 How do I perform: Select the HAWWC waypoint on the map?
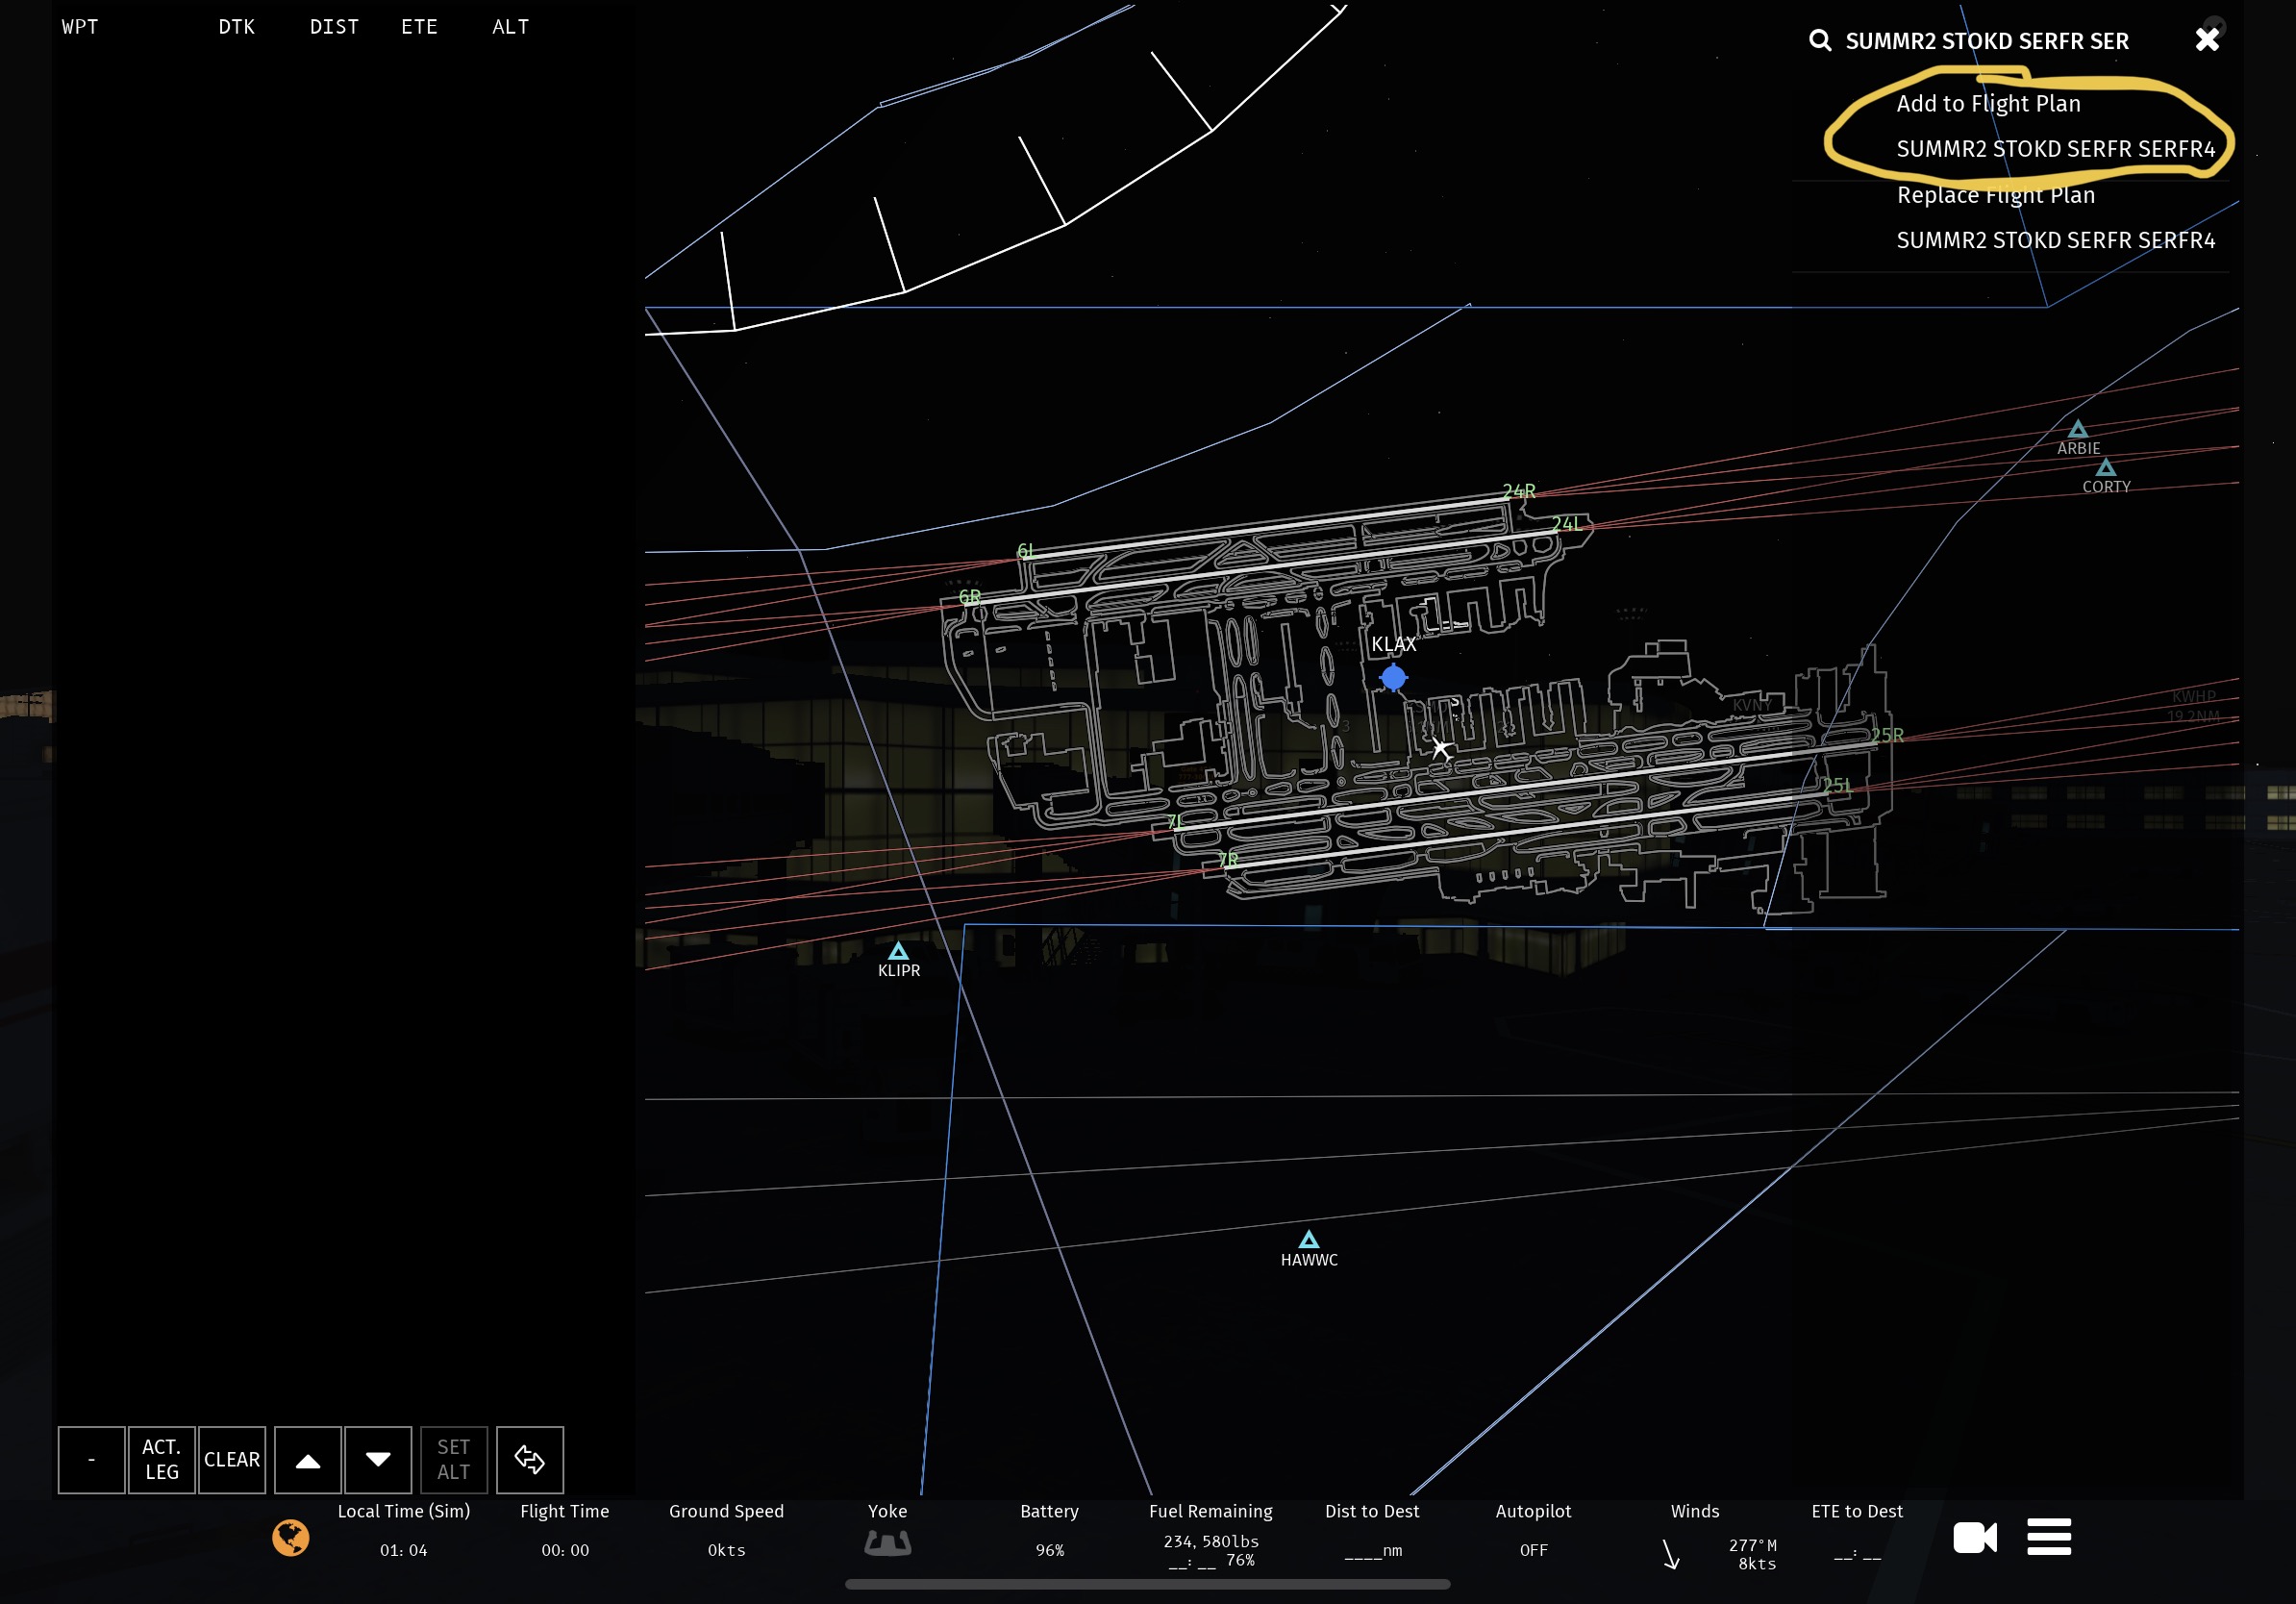click(x=1308, y=1241)
